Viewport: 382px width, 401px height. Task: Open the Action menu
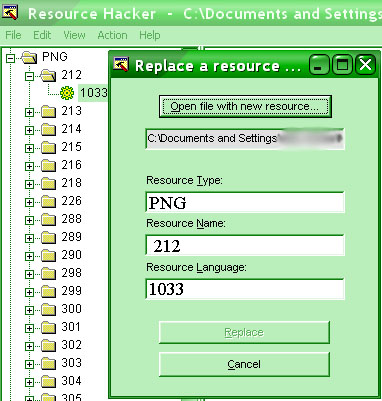click(112, 35)
